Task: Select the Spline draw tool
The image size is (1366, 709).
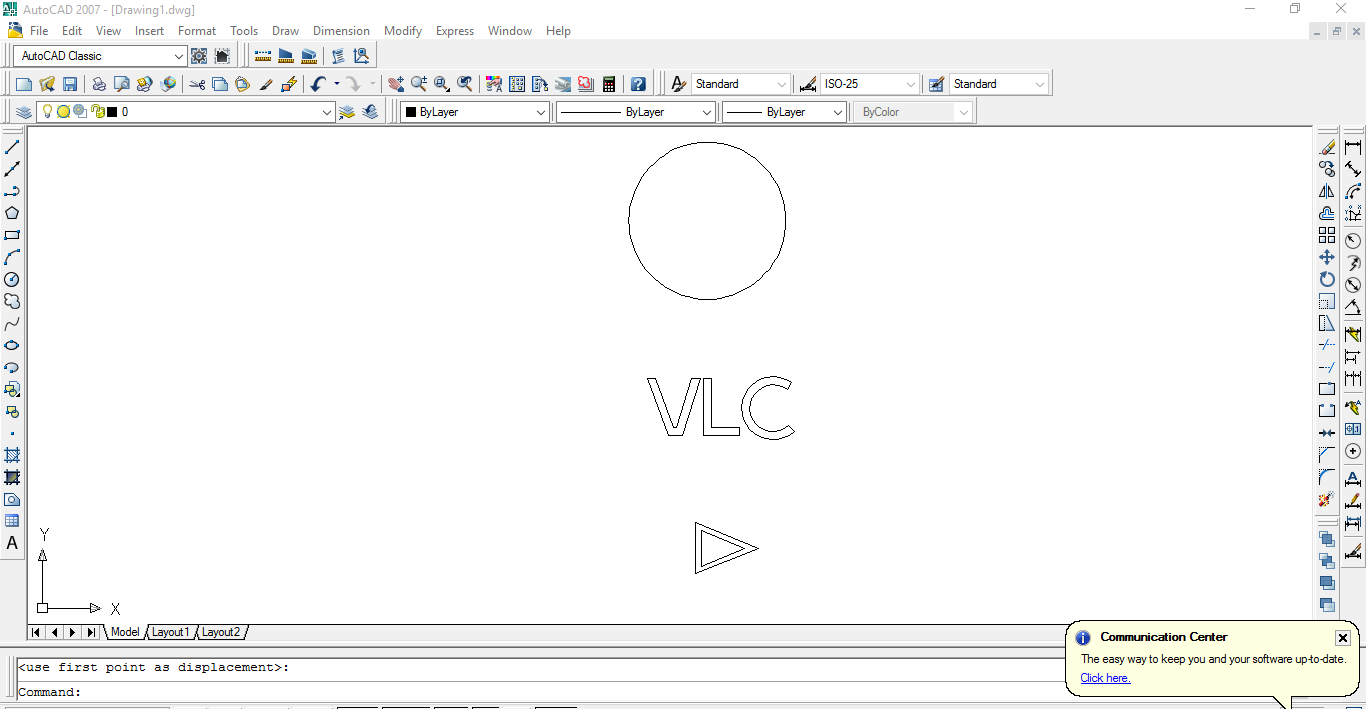Action: 12,323
